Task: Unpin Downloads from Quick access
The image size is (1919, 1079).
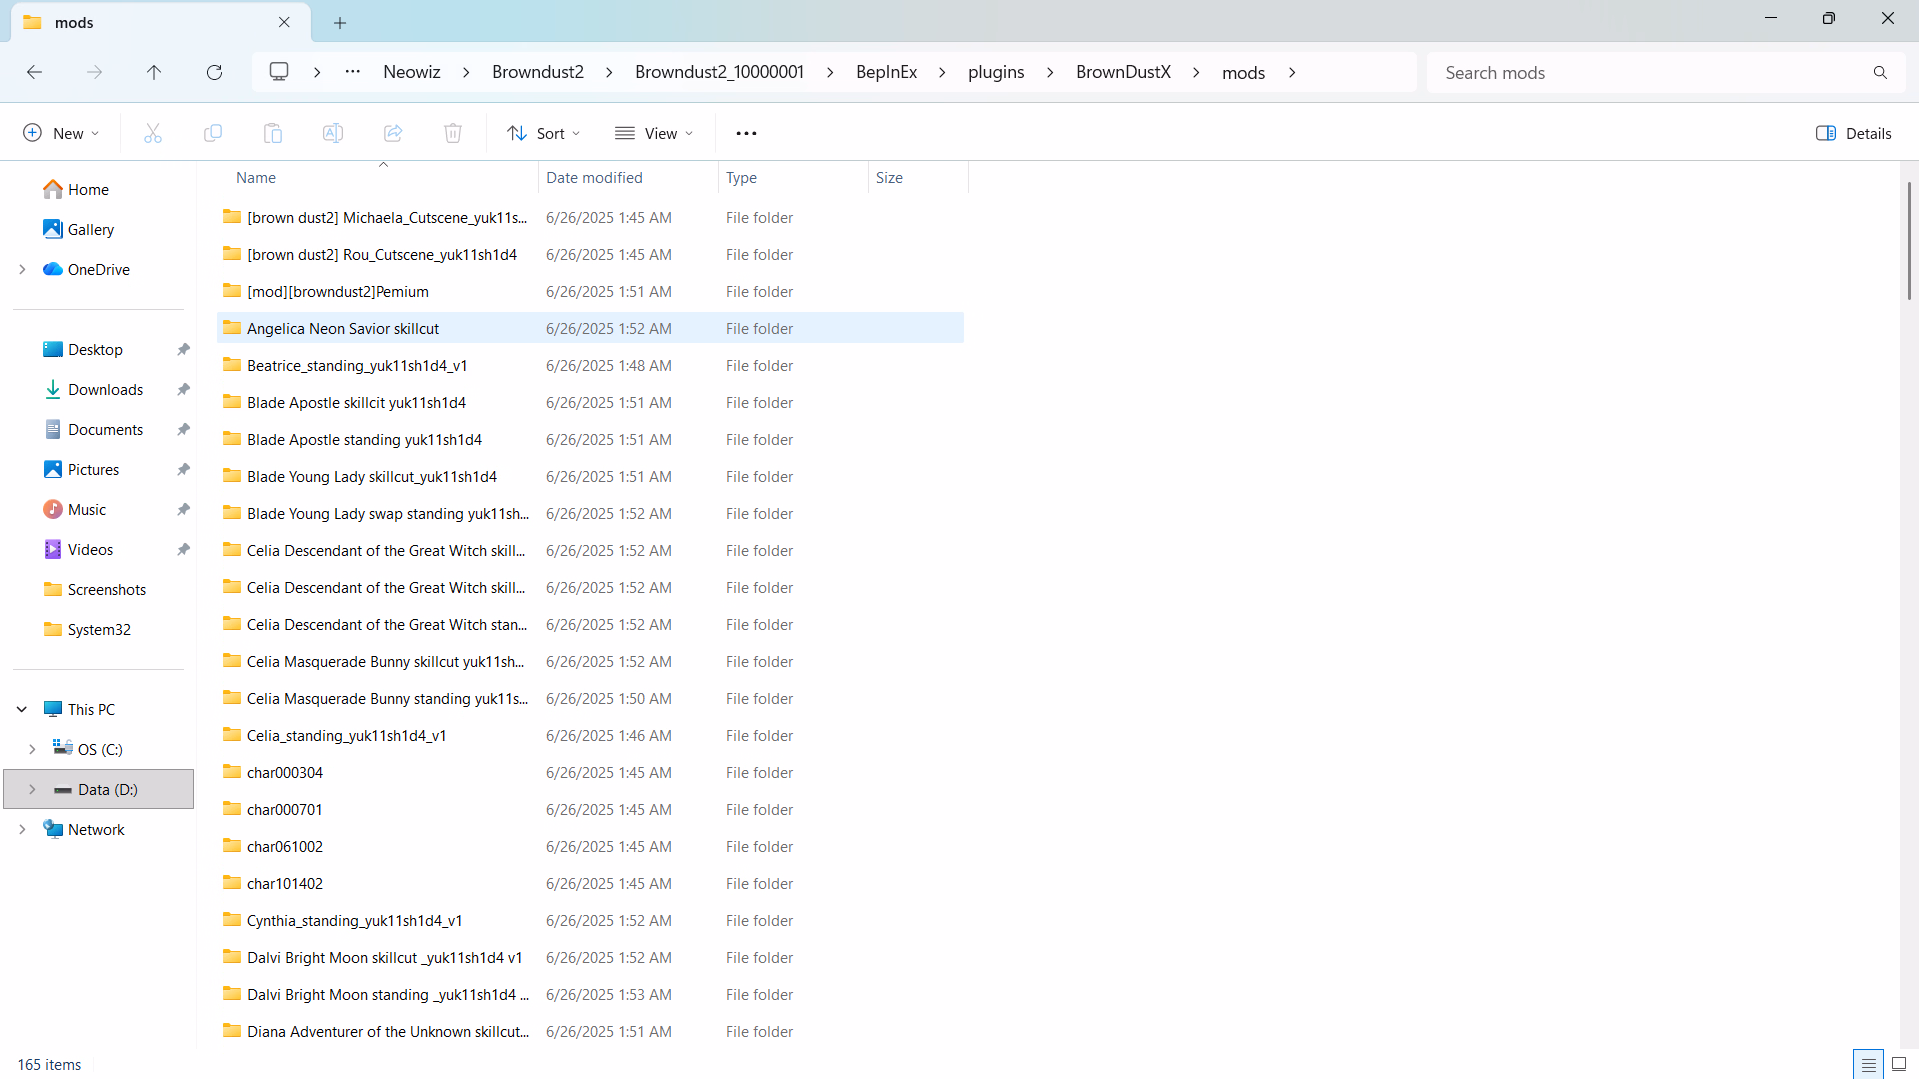Action: [x=183, y=390]
